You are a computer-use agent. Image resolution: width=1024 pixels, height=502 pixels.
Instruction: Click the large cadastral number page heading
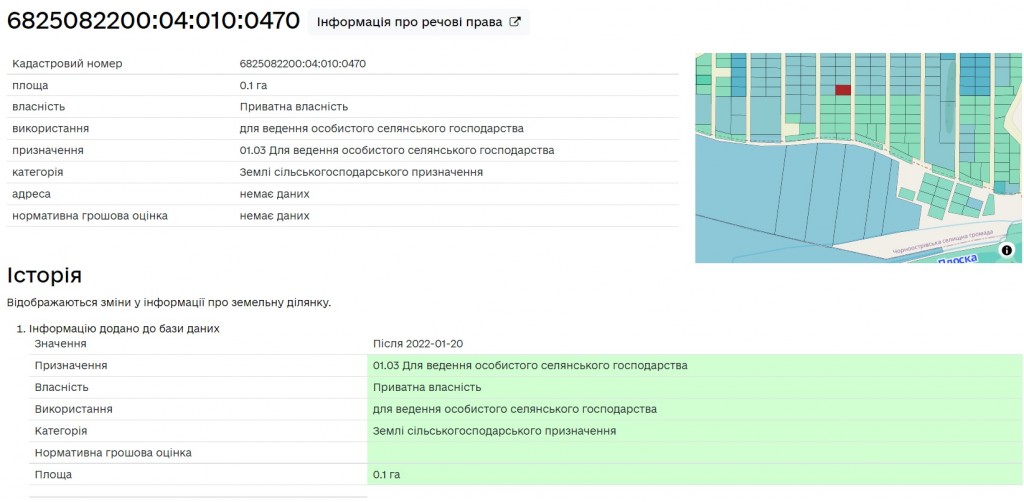point(153,21)
